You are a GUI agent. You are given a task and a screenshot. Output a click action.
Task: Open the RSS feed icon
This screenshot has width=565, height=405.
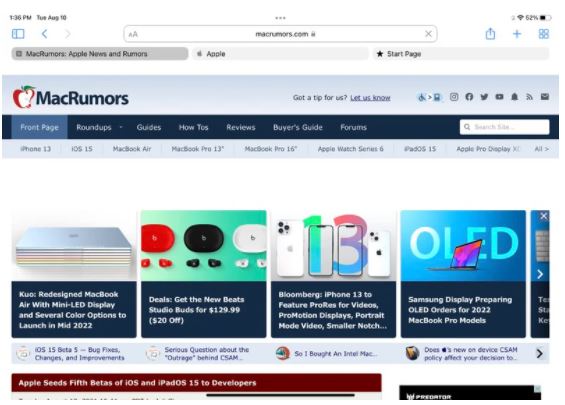pyautogui.click(x=529, y=97)
